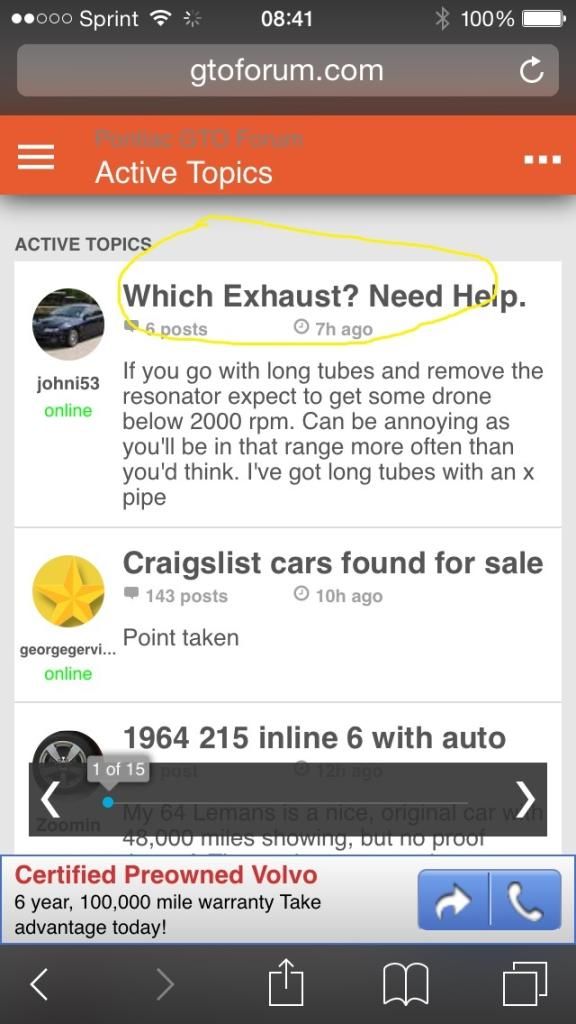Open georgegervi gold star avatar
The image size is (576, 1024).
[68, 592]
